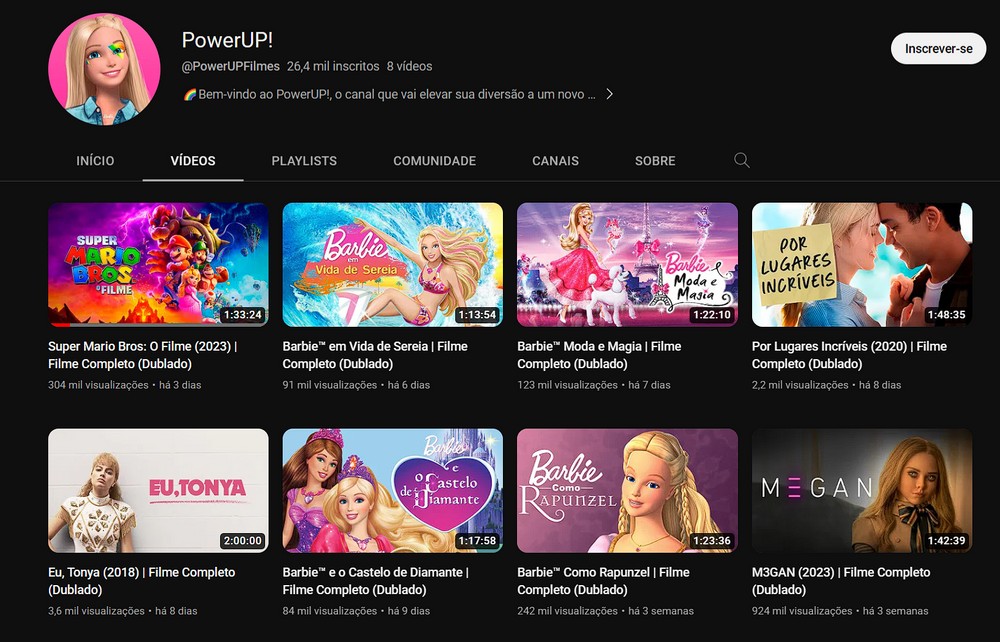Click the 1:13:54 duration badge
This screenshot has width=1000, height=642.
[477, 315]
